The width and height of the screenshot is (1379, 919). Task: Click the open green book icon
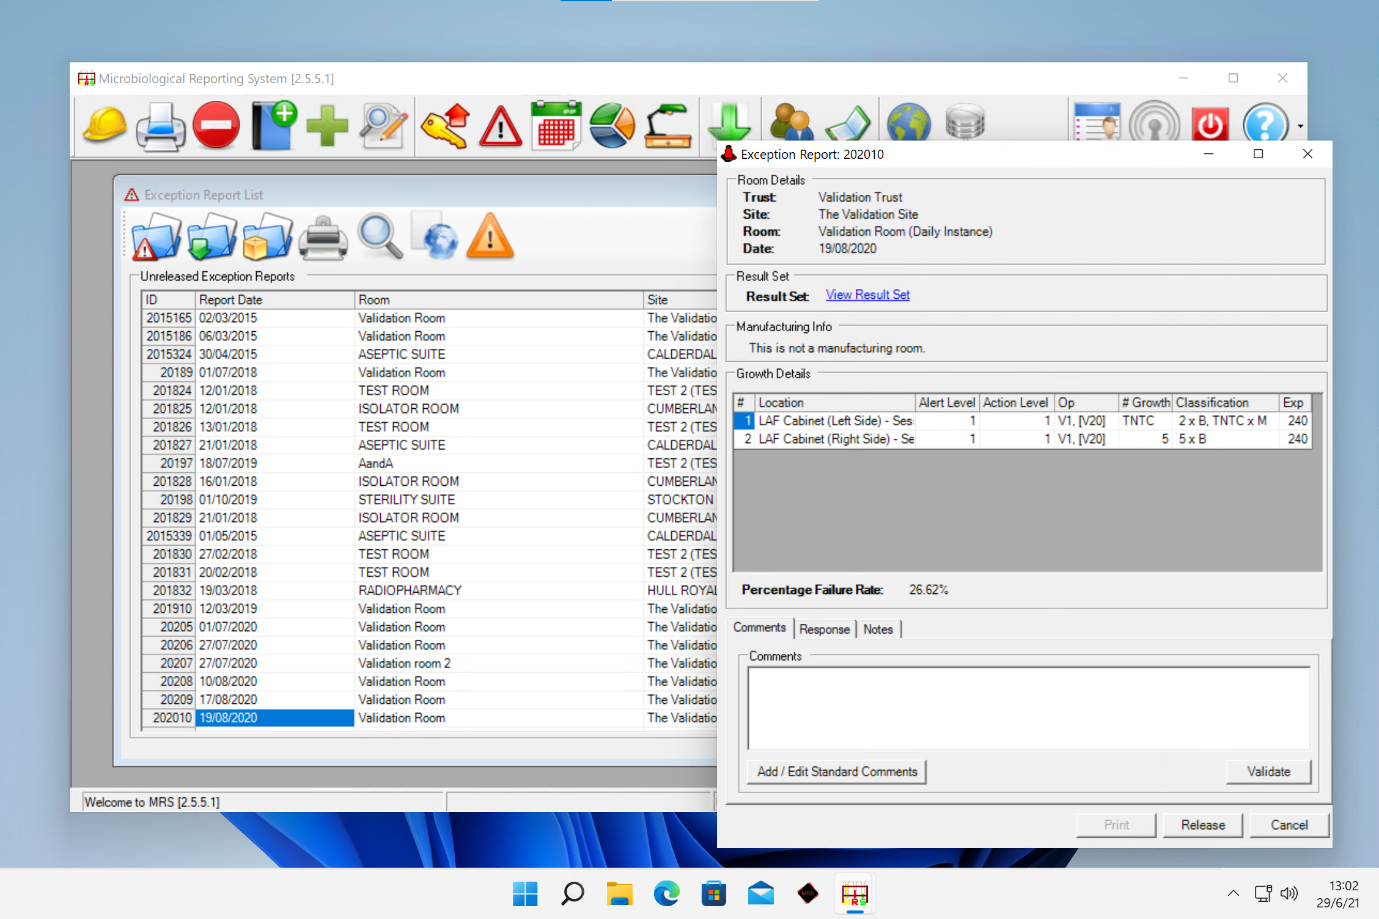848,124
